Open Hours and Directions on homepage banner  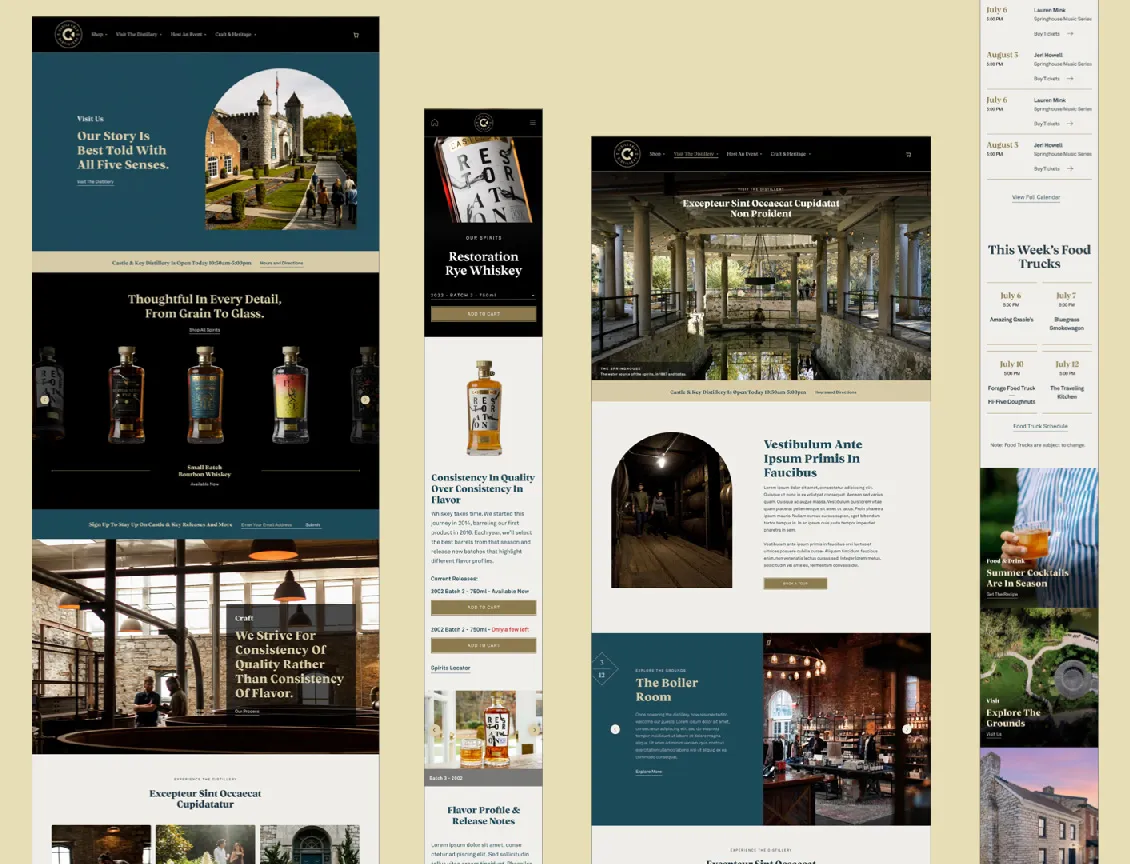point(281,263)
